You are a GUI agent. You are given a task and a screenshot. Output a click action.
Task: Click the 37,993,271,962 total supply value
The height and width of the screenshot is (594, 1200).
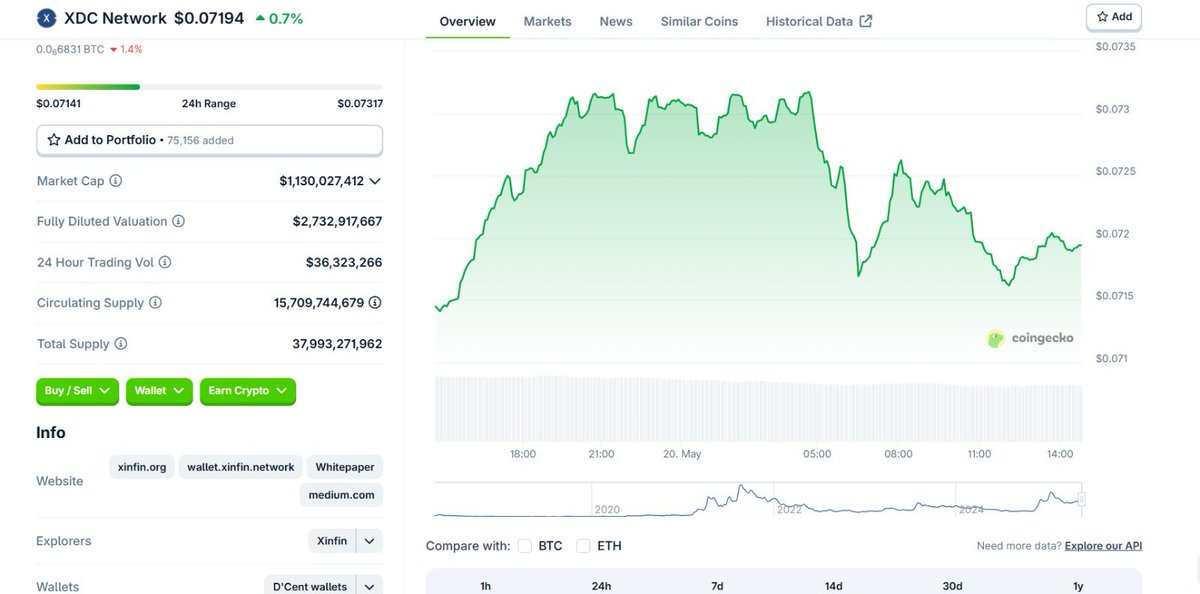[337, 343]
